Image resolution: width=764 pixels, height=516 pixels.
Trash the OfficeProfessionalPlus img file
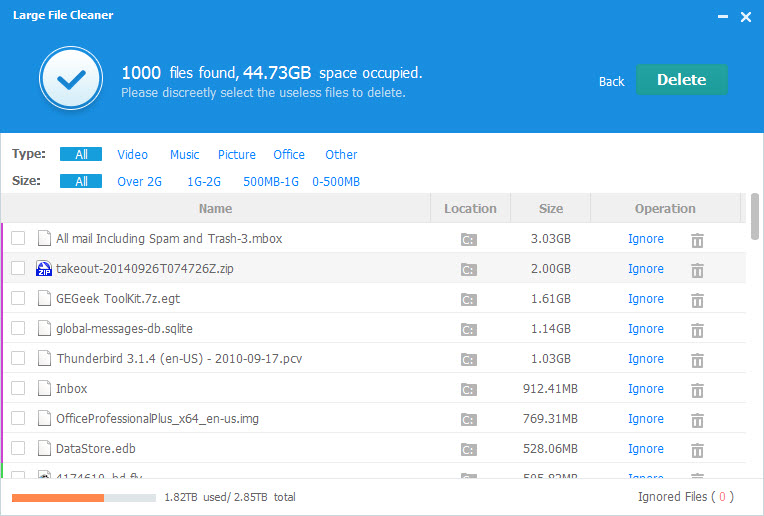(x=697, y=420)
